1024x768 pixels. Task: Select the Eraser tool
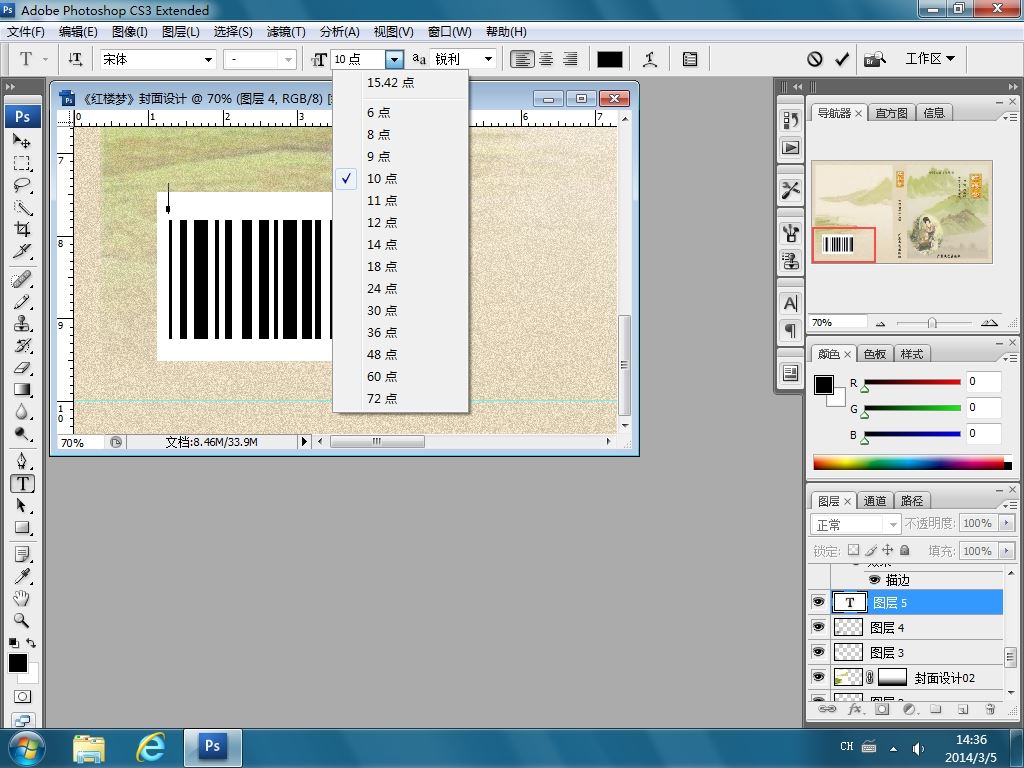click(22, 368)
